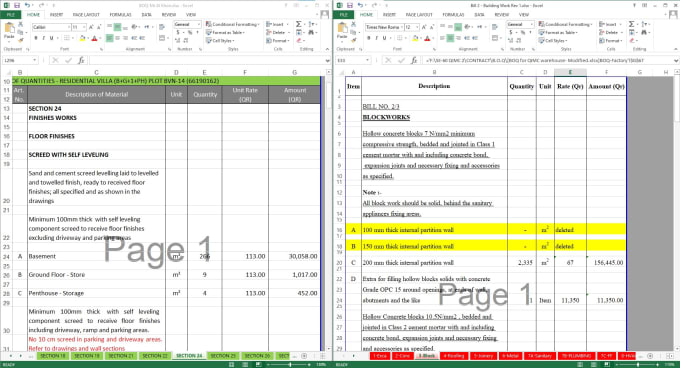The height and width of the screenshot is (368, 680).
Task: Open FORMULAS tab in left window
Action: [x=120, y=15]
